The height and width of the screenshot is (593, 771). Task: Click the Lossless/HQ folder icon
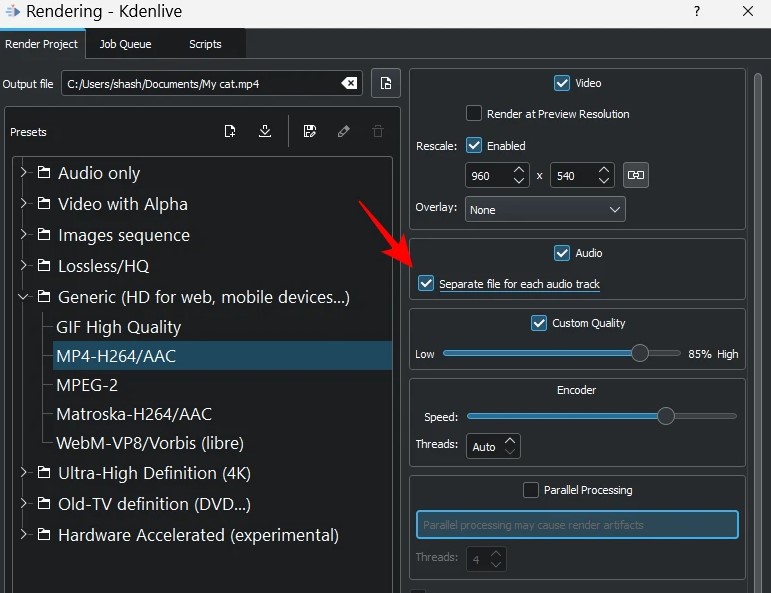pyautogui.click(x=44, y=266)
